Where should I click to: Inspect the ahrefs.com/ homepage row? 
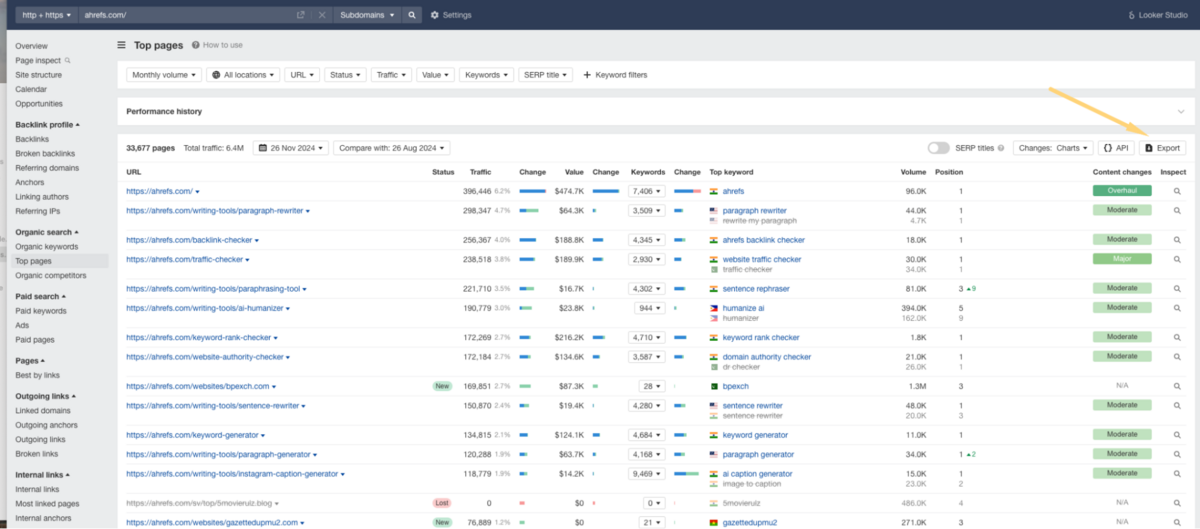[1177, 191]
